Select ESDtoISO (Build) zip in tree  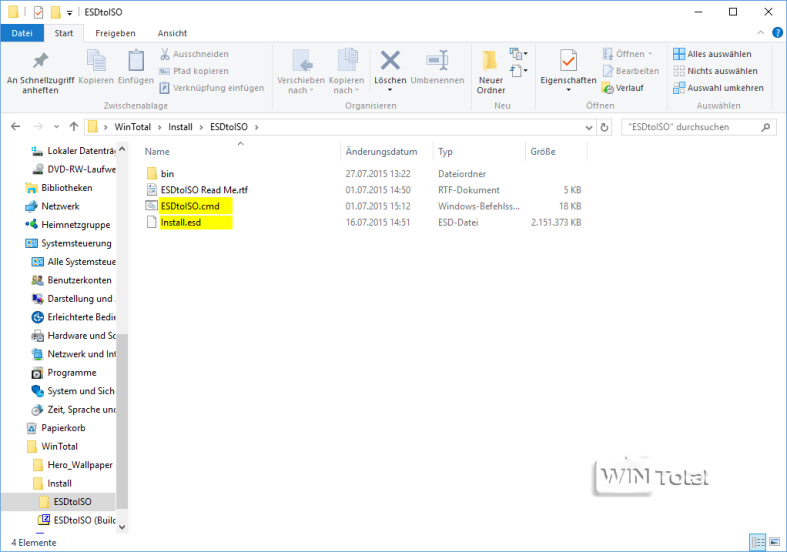(84, 520)
